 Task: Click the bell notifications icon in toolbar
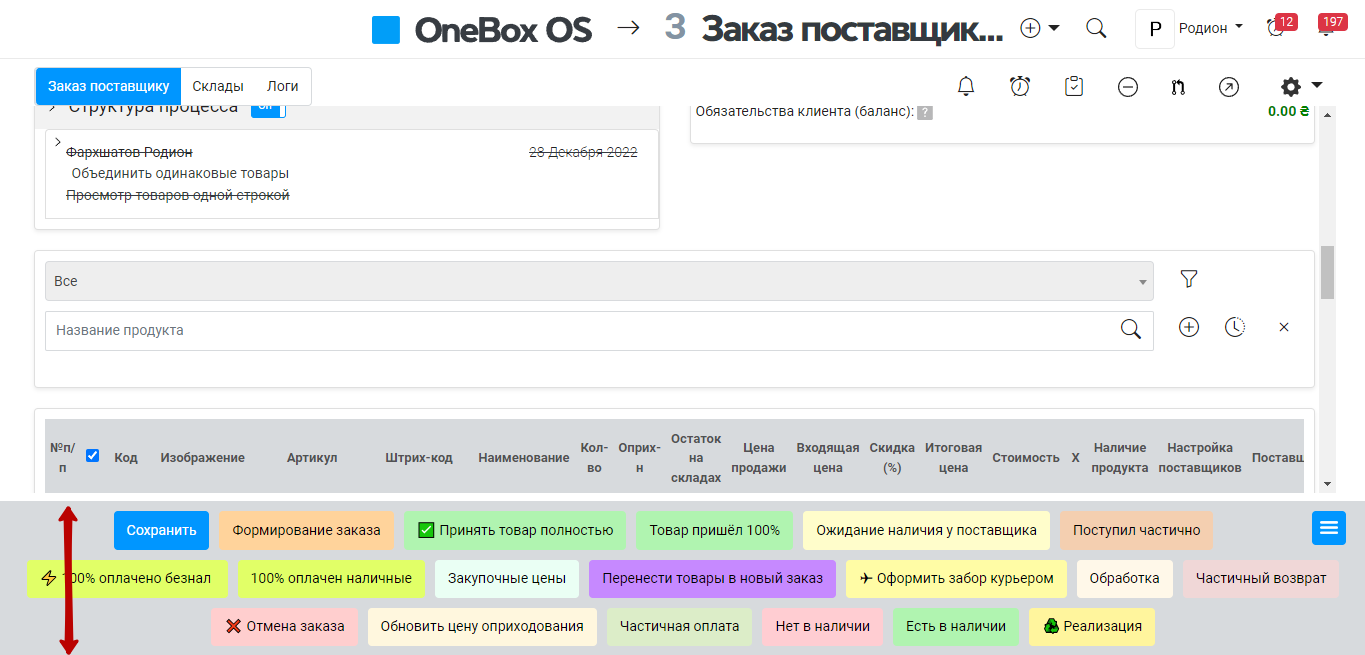(966, 87)
